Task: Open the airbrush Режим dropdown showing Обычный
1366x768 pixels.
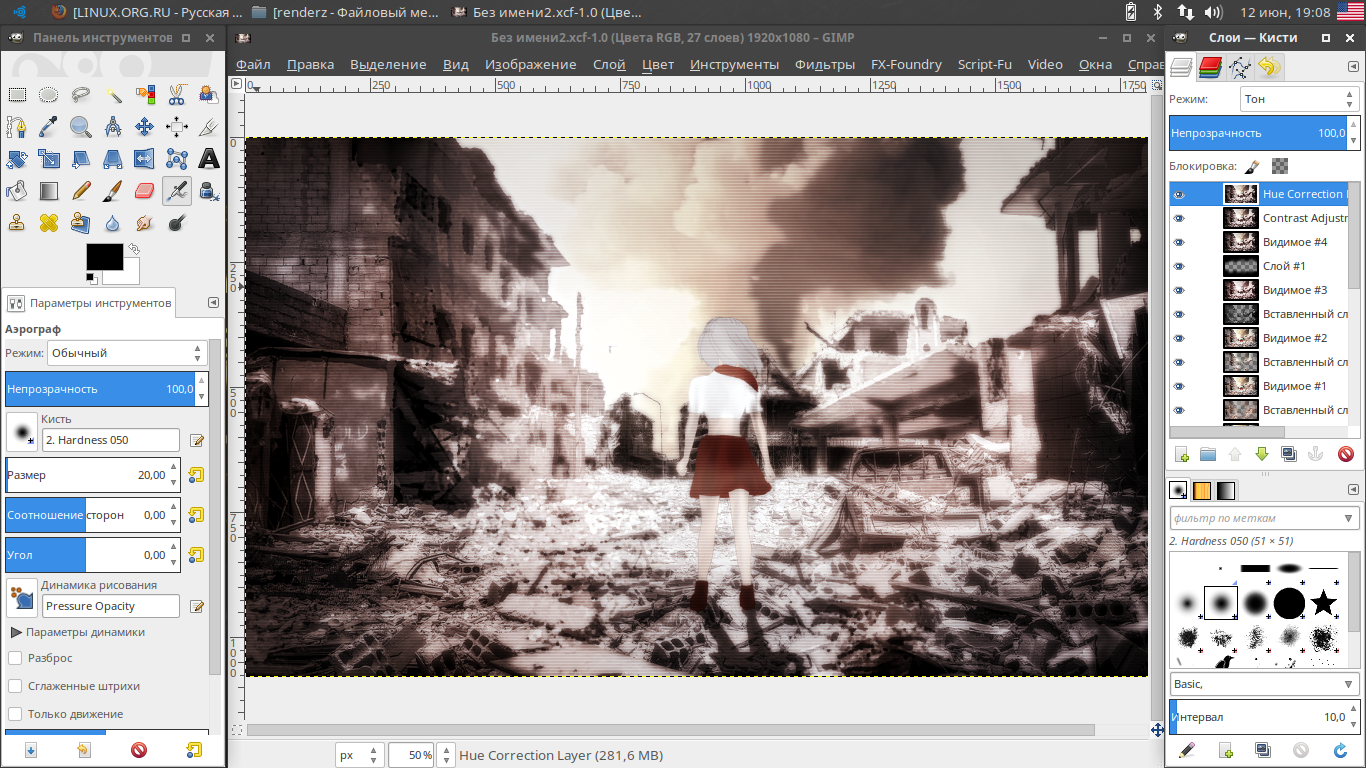Action: point(127,353)
